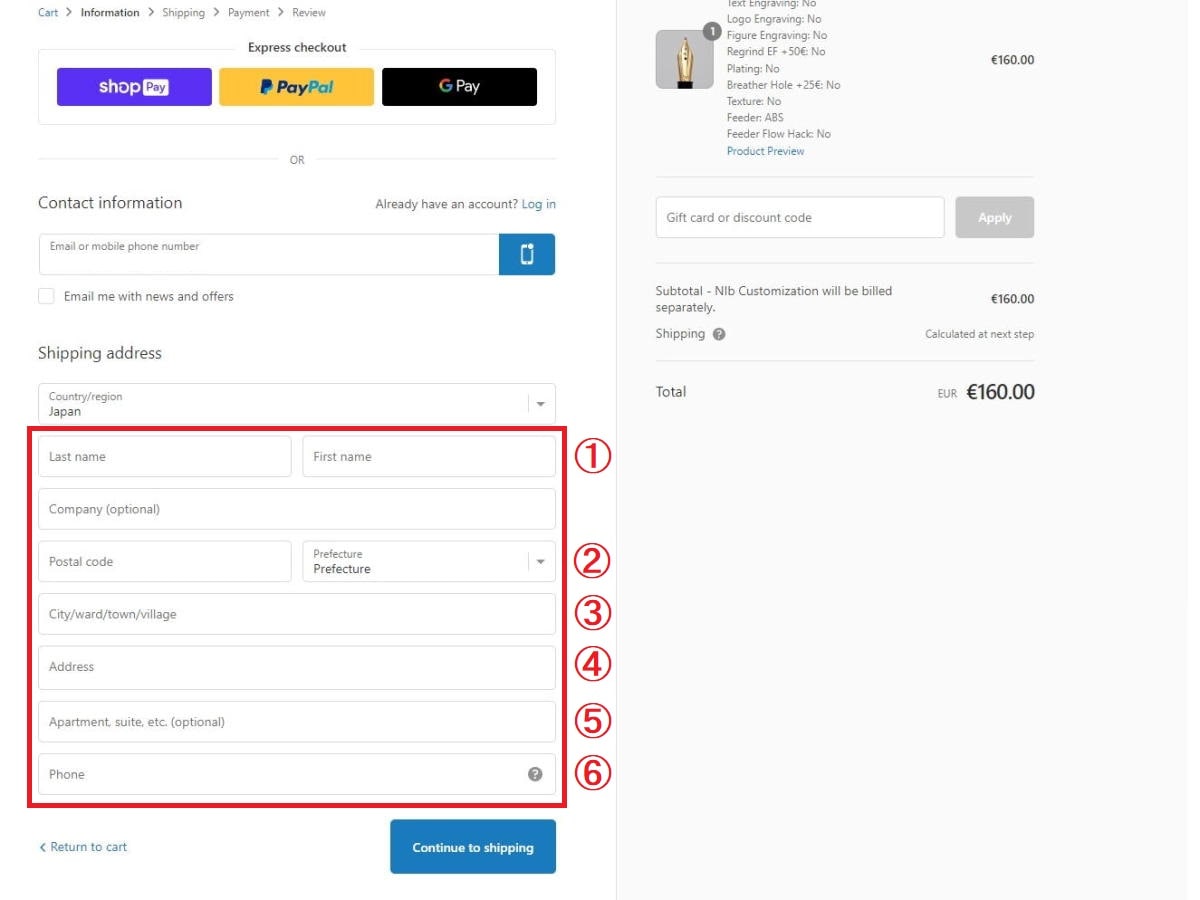Click the Shipping help question mark icon
This screenshot has width=1200, height=900.
(719, 334)
